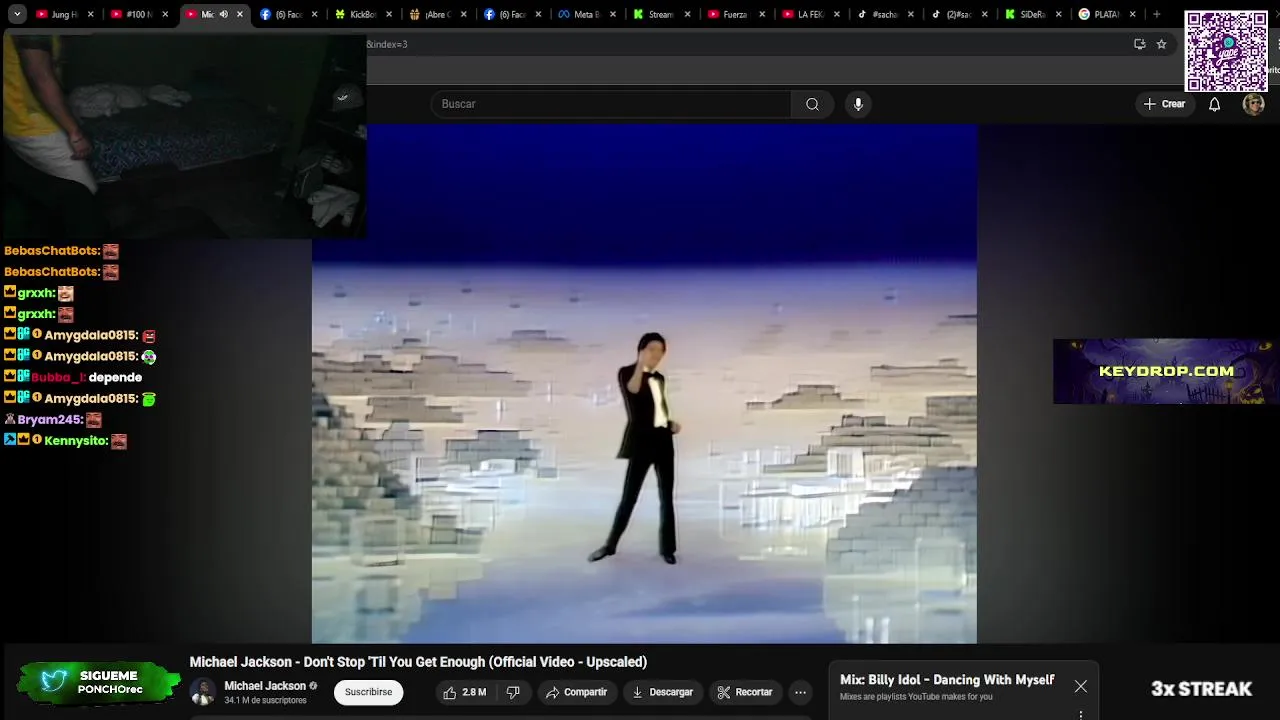
Task: Open Michael Jackson channel name link
Action: tap(265, 686)
